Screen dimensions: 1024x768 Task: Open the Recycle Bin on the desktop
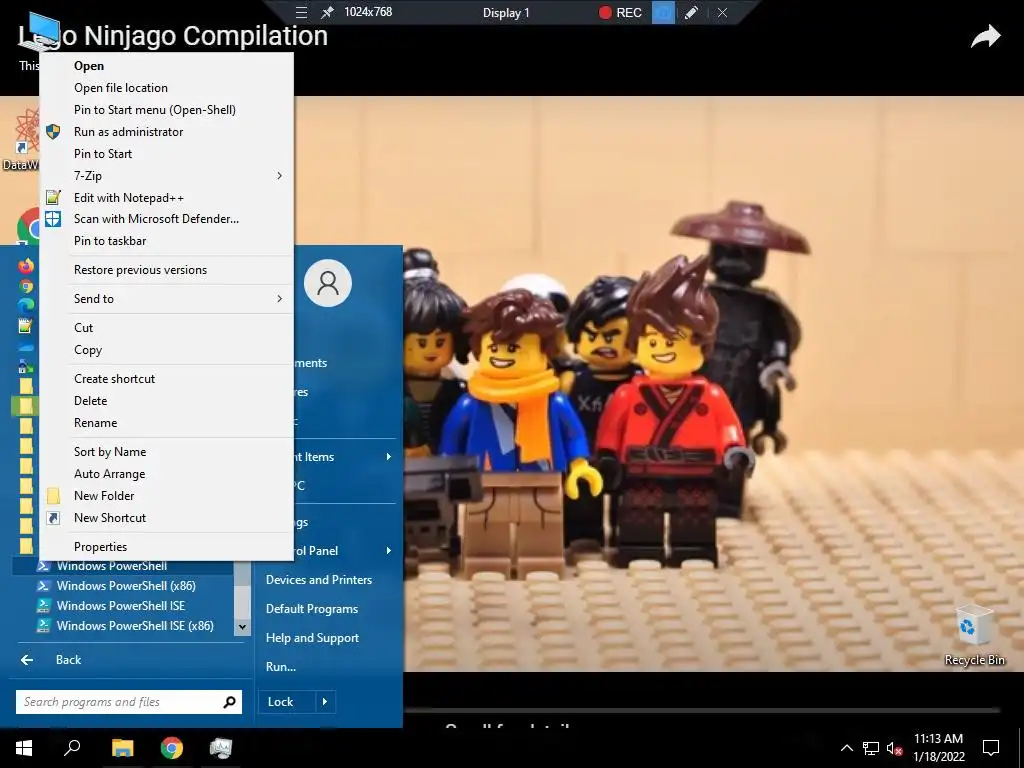[x=974, y=637]
